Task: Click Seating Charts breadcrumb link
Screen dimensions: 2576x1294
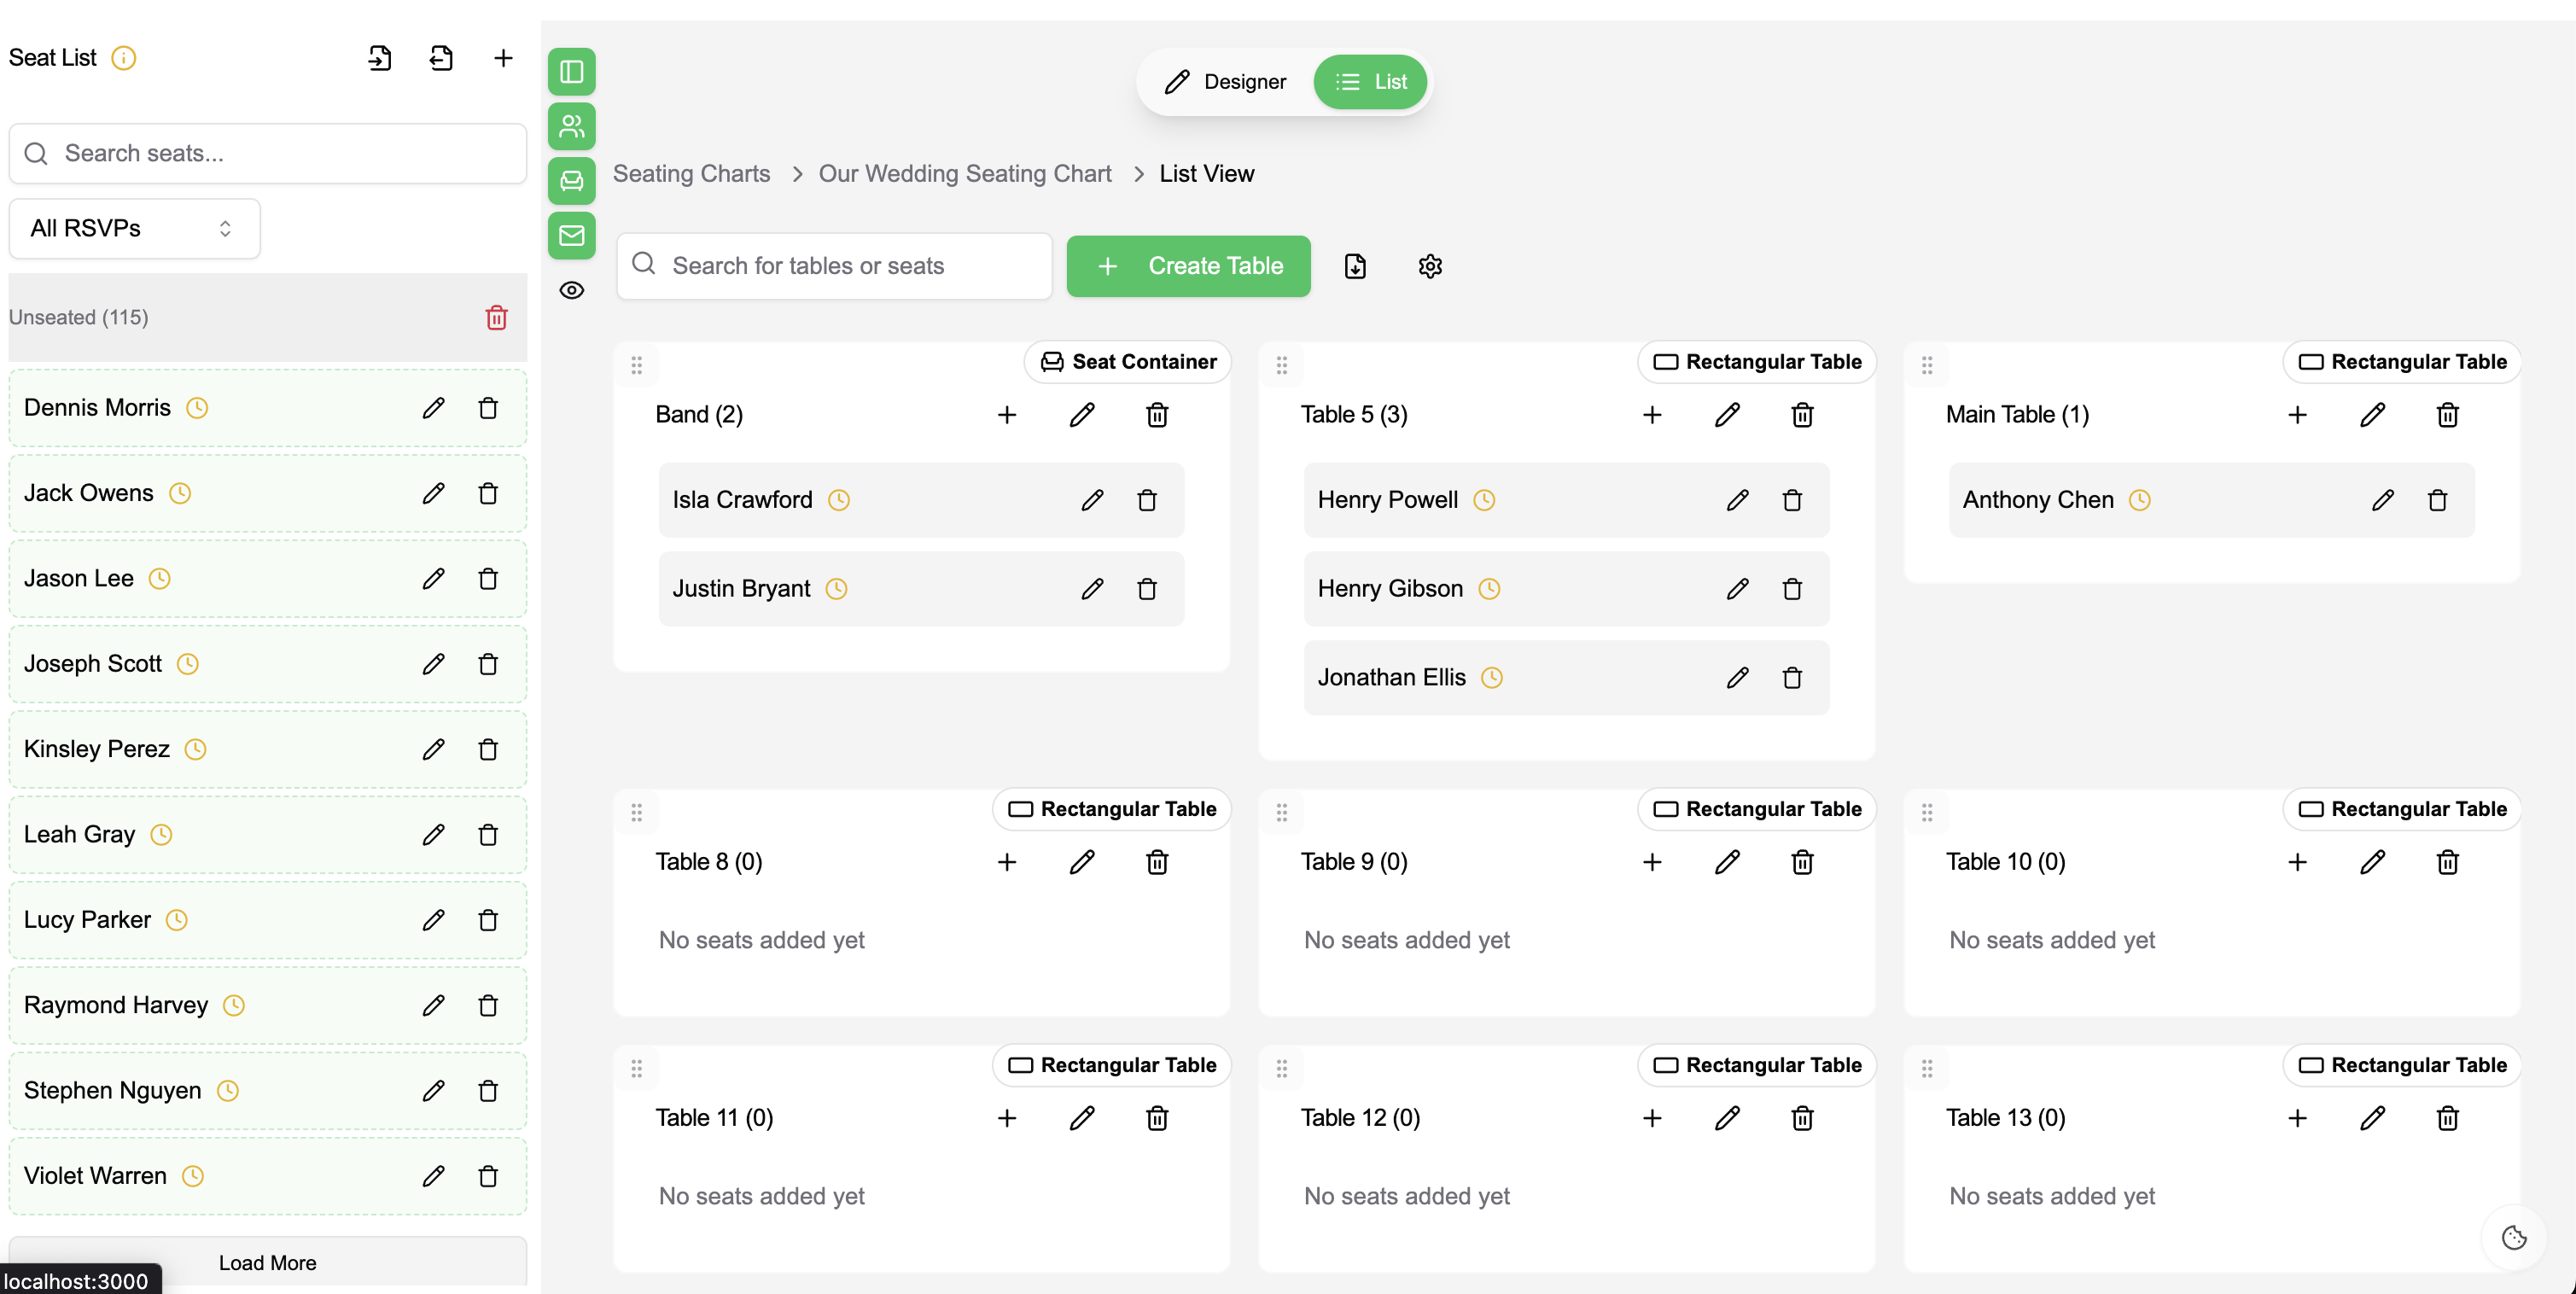Action: (x=691, y=174)
